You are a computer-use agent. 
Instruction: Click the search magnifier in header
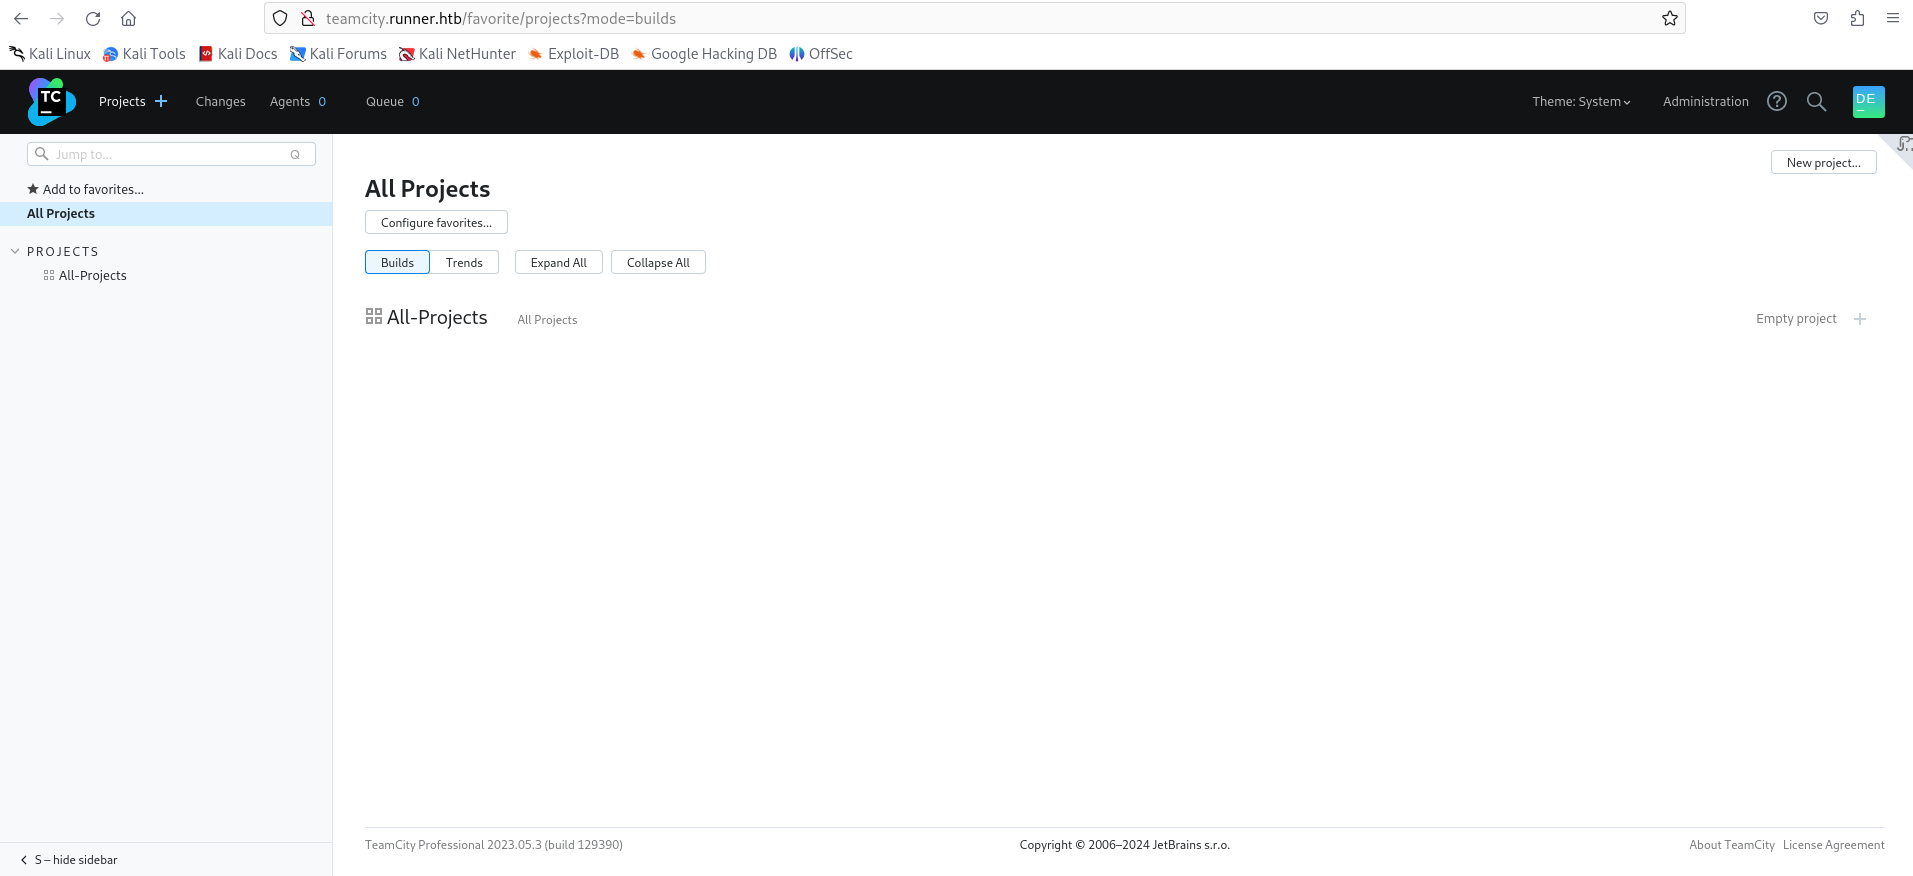pyautogui.click(x=1816, y=101)
